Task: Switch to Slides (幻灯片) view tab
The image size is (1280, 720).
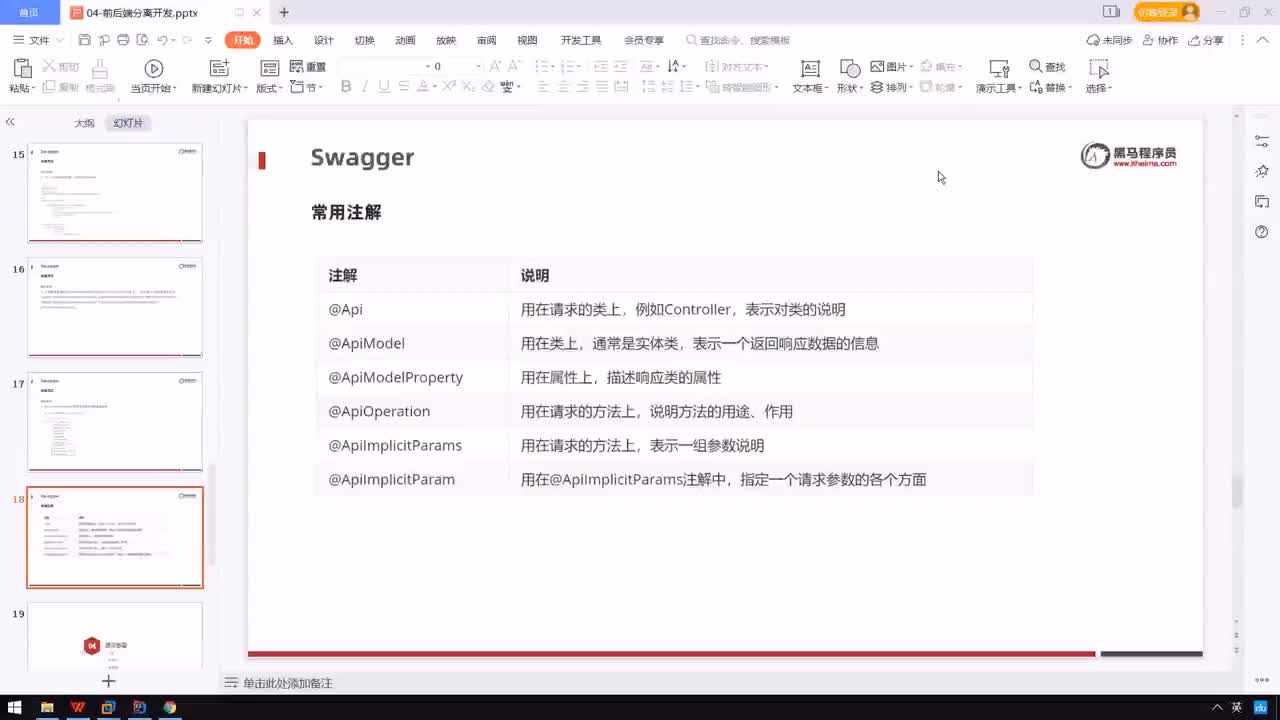Action: coord(128,123)
